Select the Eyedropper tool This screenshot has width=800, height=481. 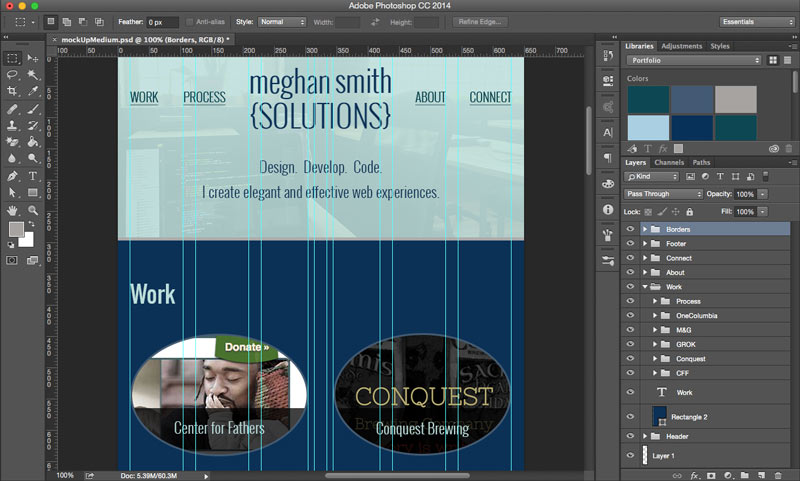(33, 91)
